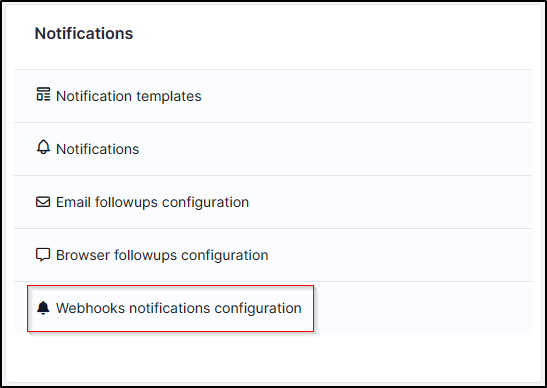Open Browser followups configuration
547x388 pixels.
(x=162, y=255)
